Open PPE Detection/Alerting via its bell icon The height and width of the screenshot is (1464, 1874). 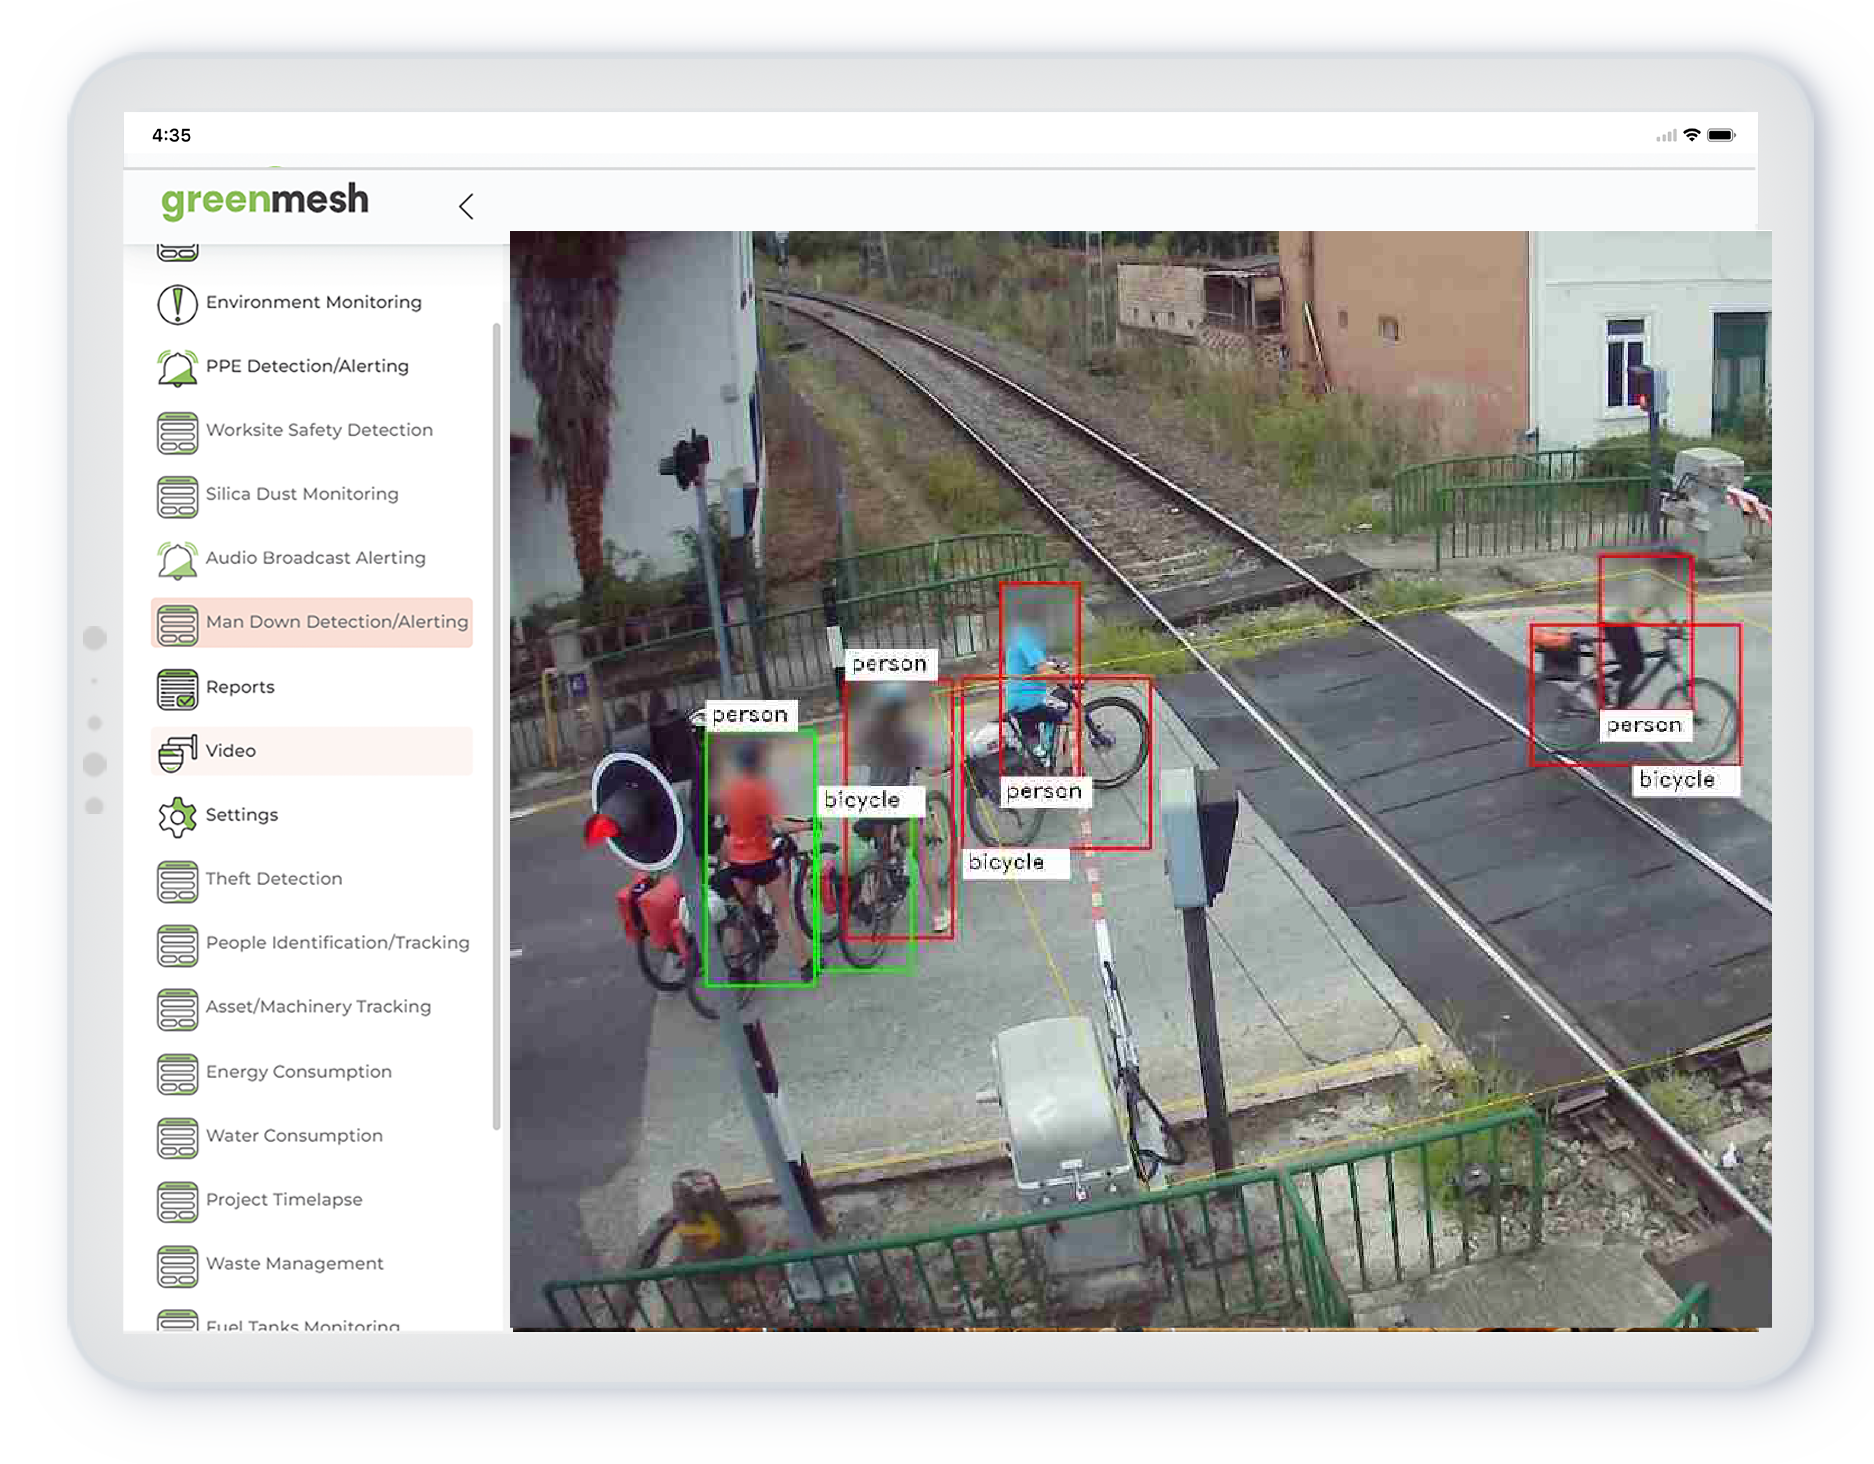pos(177,367)
